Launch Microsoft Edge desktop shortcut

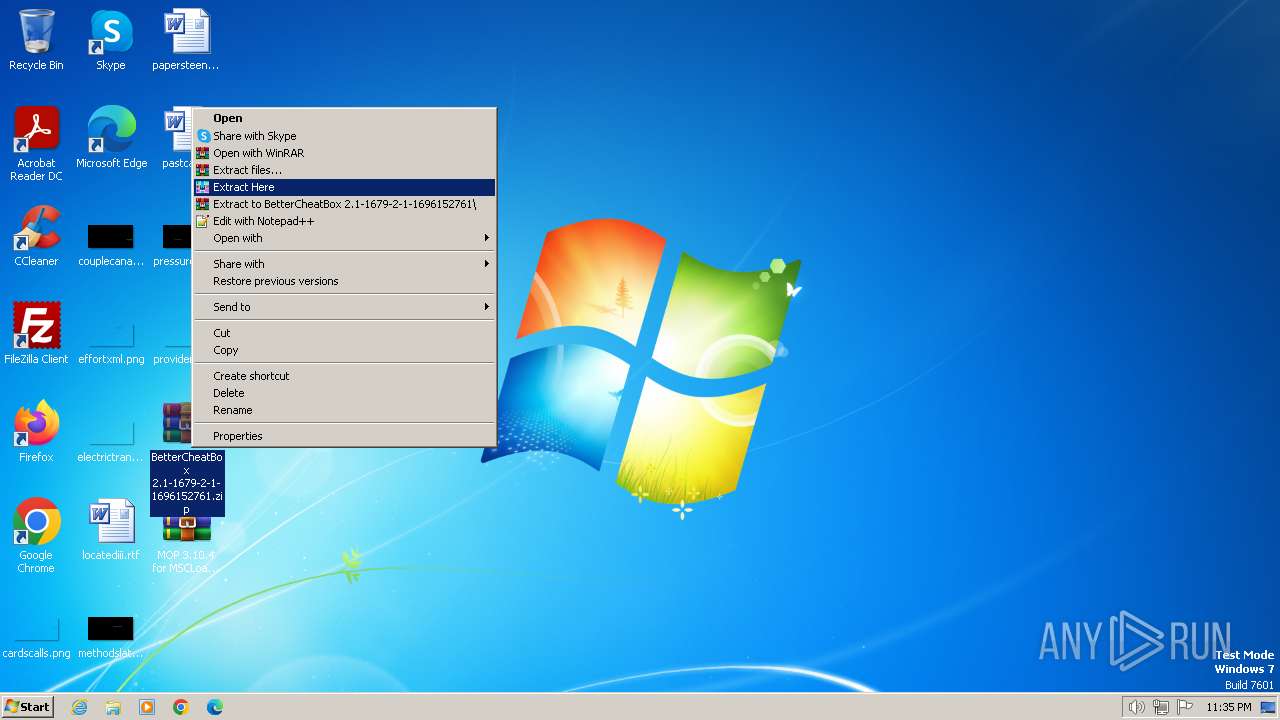click(x=111, y=137)
